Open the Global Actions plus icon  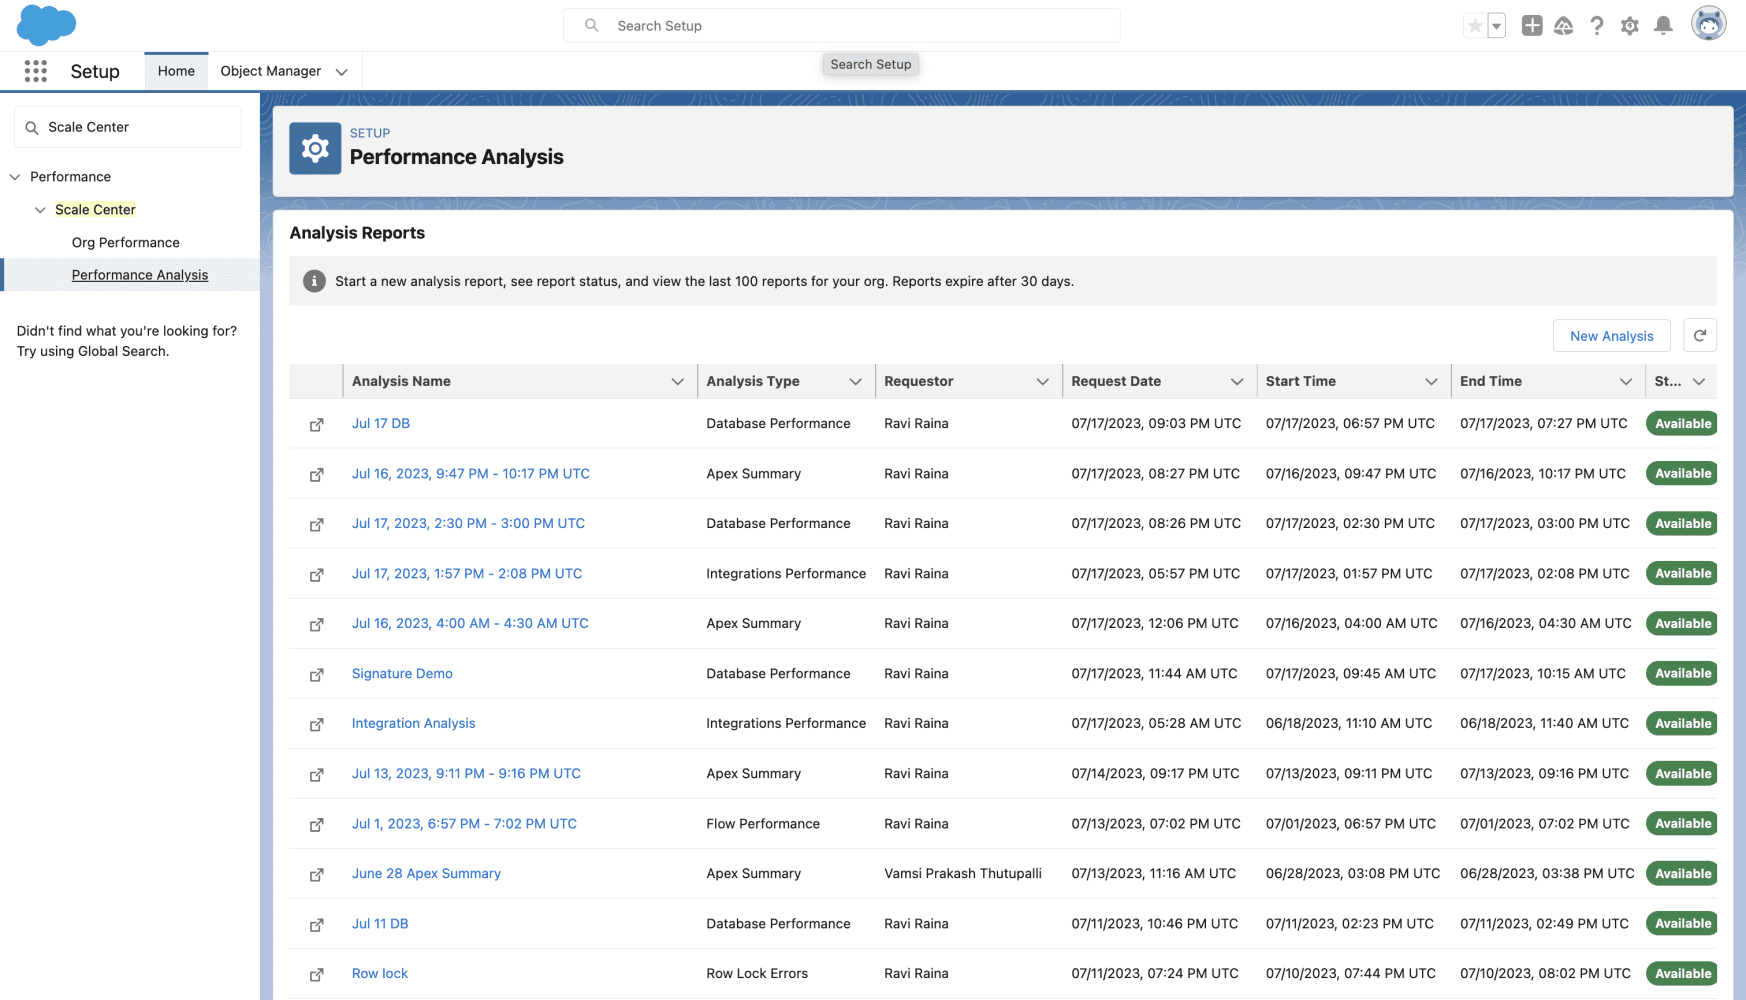1532,26
